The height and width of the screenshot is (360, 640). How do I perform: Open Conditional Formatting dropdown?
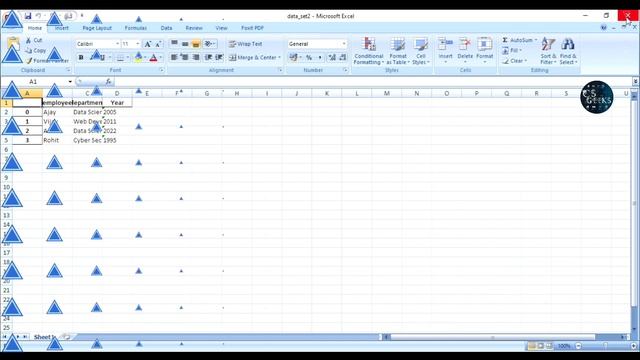click(x=369, y=51)
